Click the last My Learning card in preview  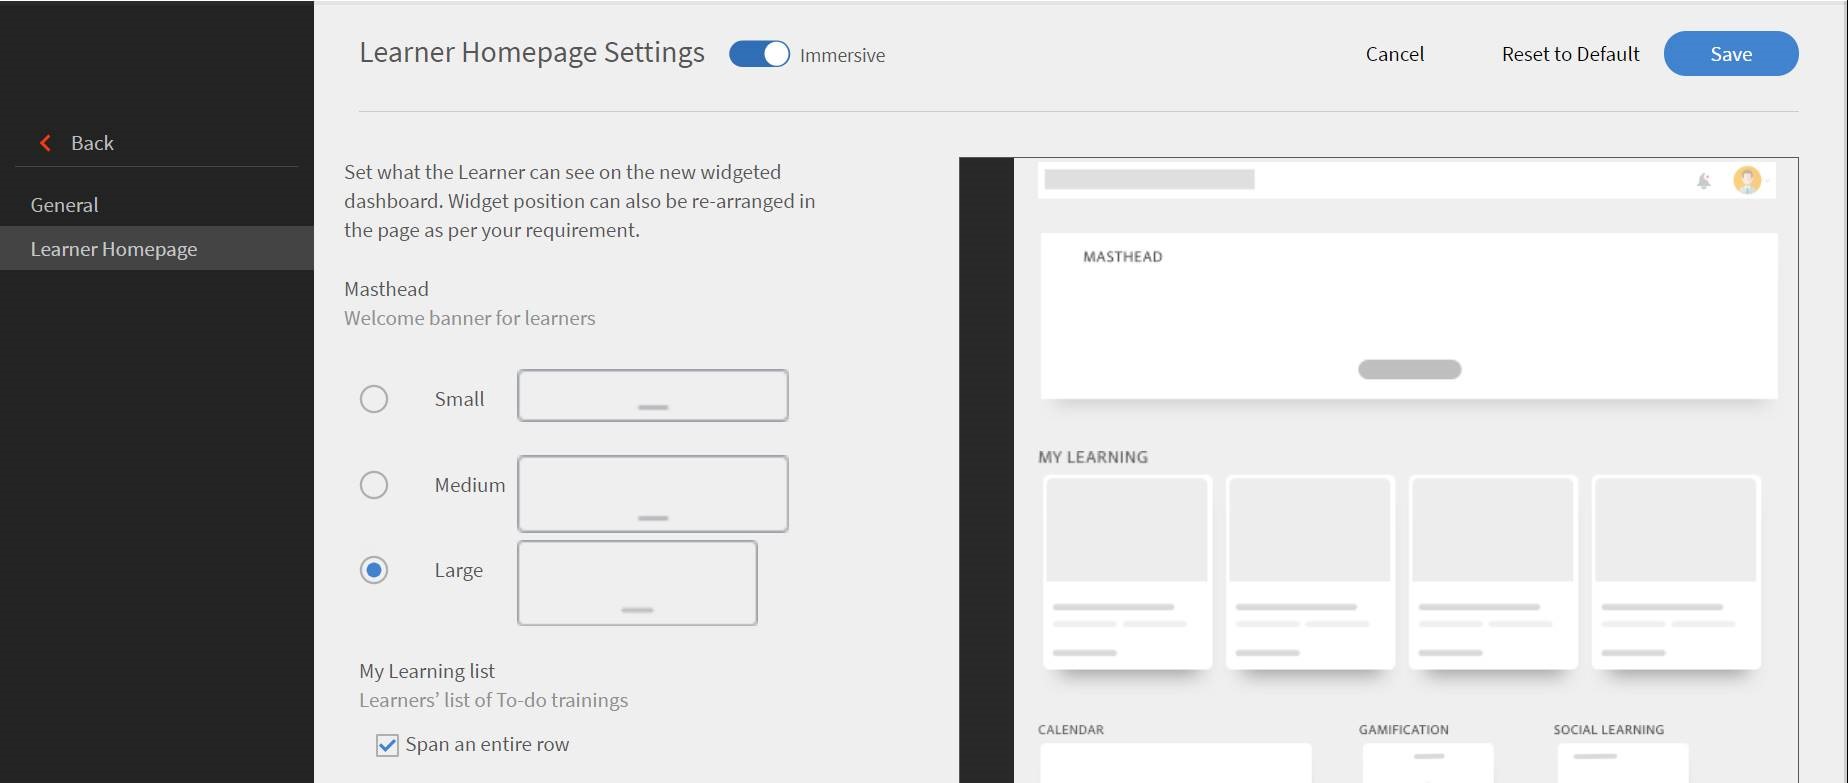(x=1675, y=572)
